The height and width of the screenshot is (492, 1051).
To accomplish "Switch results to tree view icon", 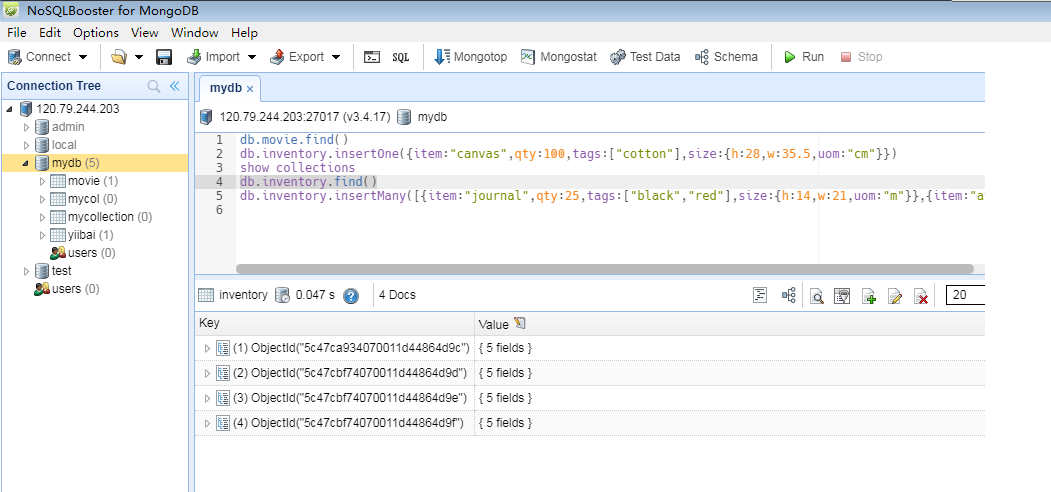I will coord(788,296).
